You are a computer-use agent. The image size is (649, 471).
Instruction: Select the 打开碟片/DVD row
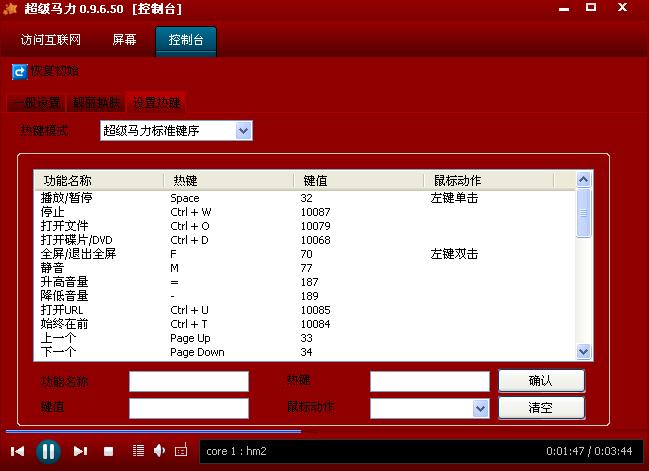coord(305,240)
